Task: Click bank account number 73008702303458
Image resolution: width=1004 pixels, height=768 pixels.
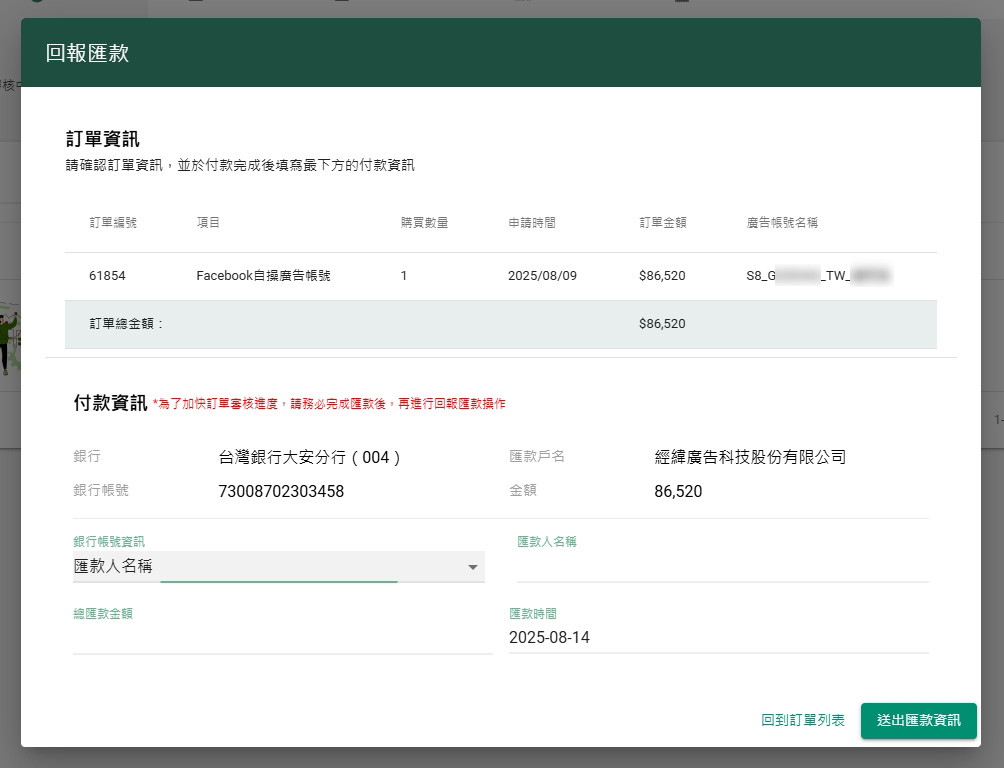Action: [x=281, y=491]
